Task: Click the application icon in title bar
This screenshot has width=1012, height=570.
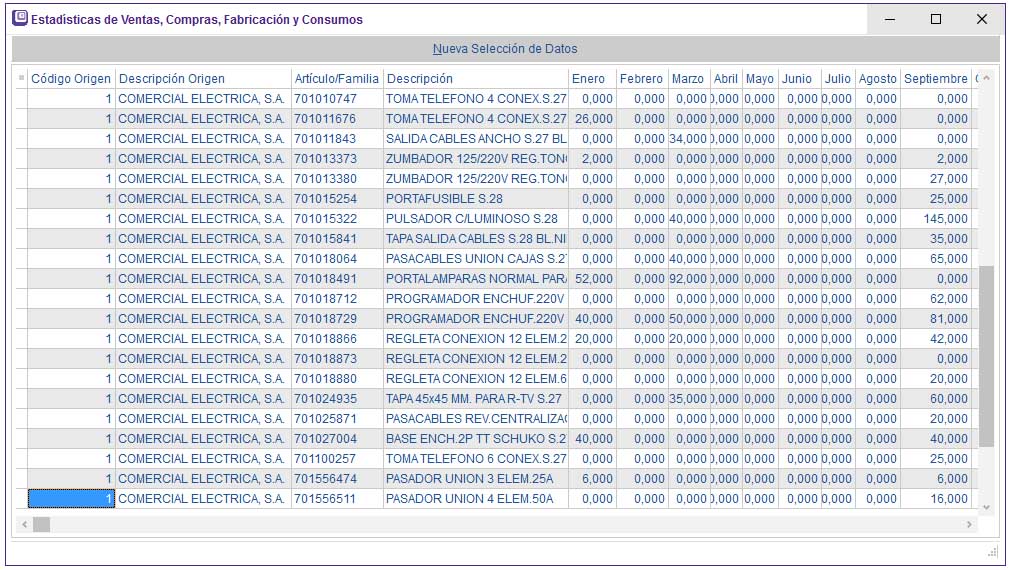Action: point(19,19)
